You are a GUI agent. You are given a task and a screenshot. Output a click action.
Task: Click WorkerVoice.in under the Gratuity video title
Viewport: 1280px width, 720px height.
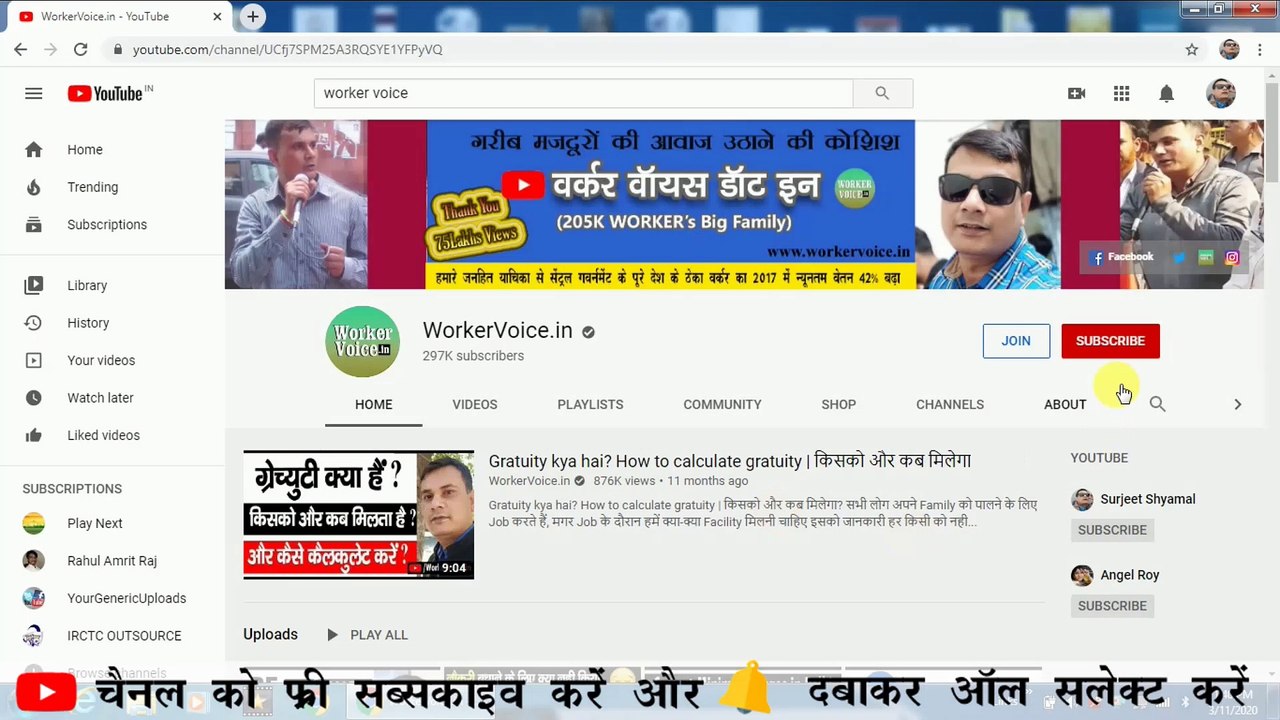[x=529, y=481]
